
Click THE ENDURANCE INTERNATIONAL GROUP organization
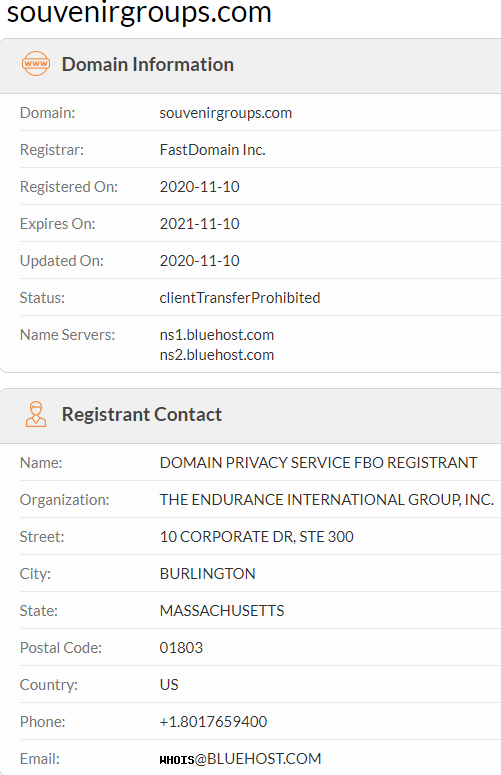(x=327, y=500)
